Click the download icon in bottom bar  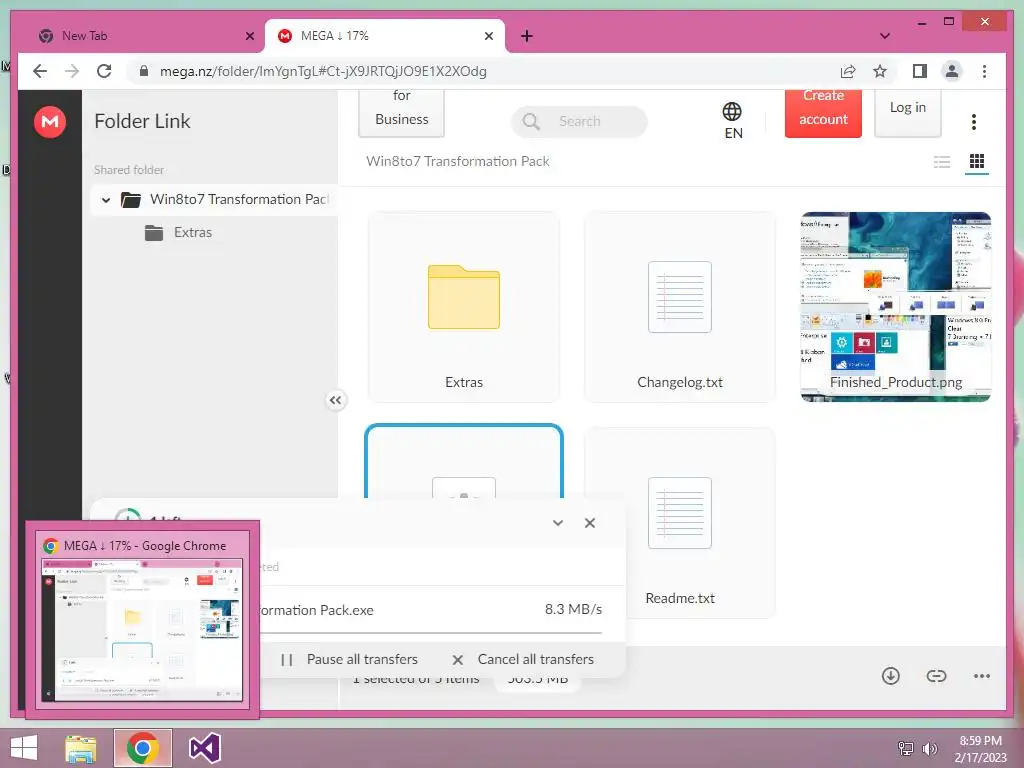pos(891,676)
